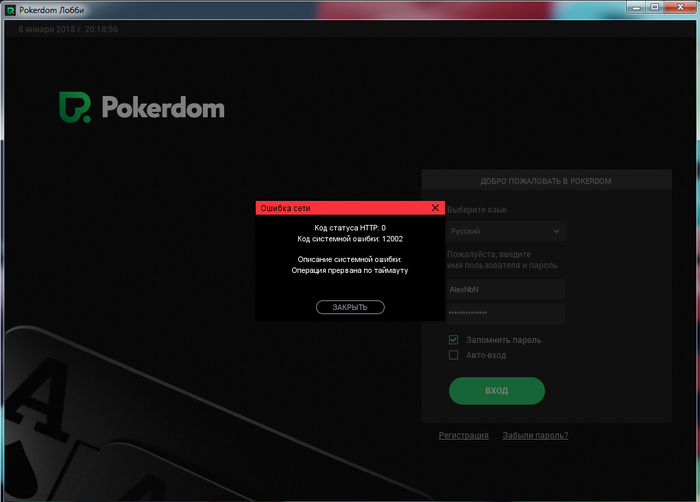700x502 pixels.
Task: Click the Операция прервана по таймауту text
Action: pos(350,270)
